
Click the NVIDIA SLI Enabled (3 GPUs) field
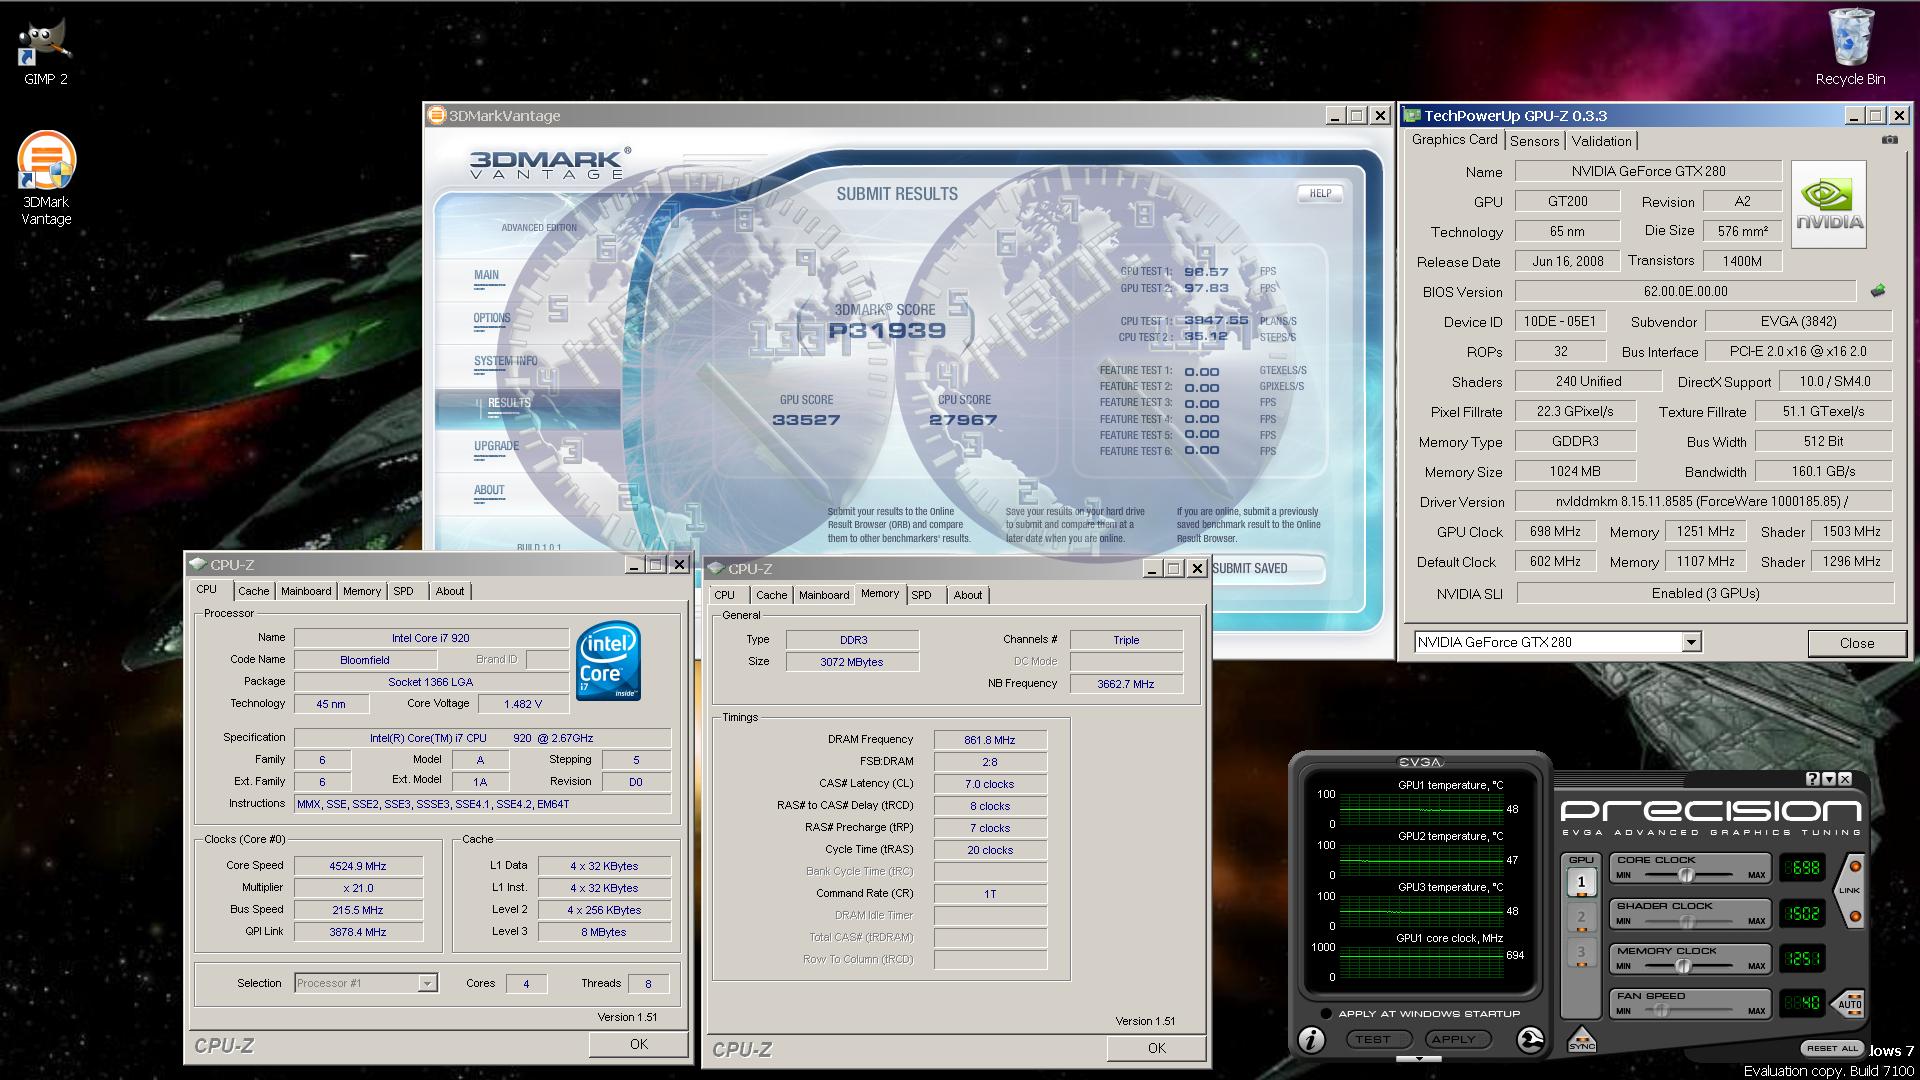point(1705,593)
